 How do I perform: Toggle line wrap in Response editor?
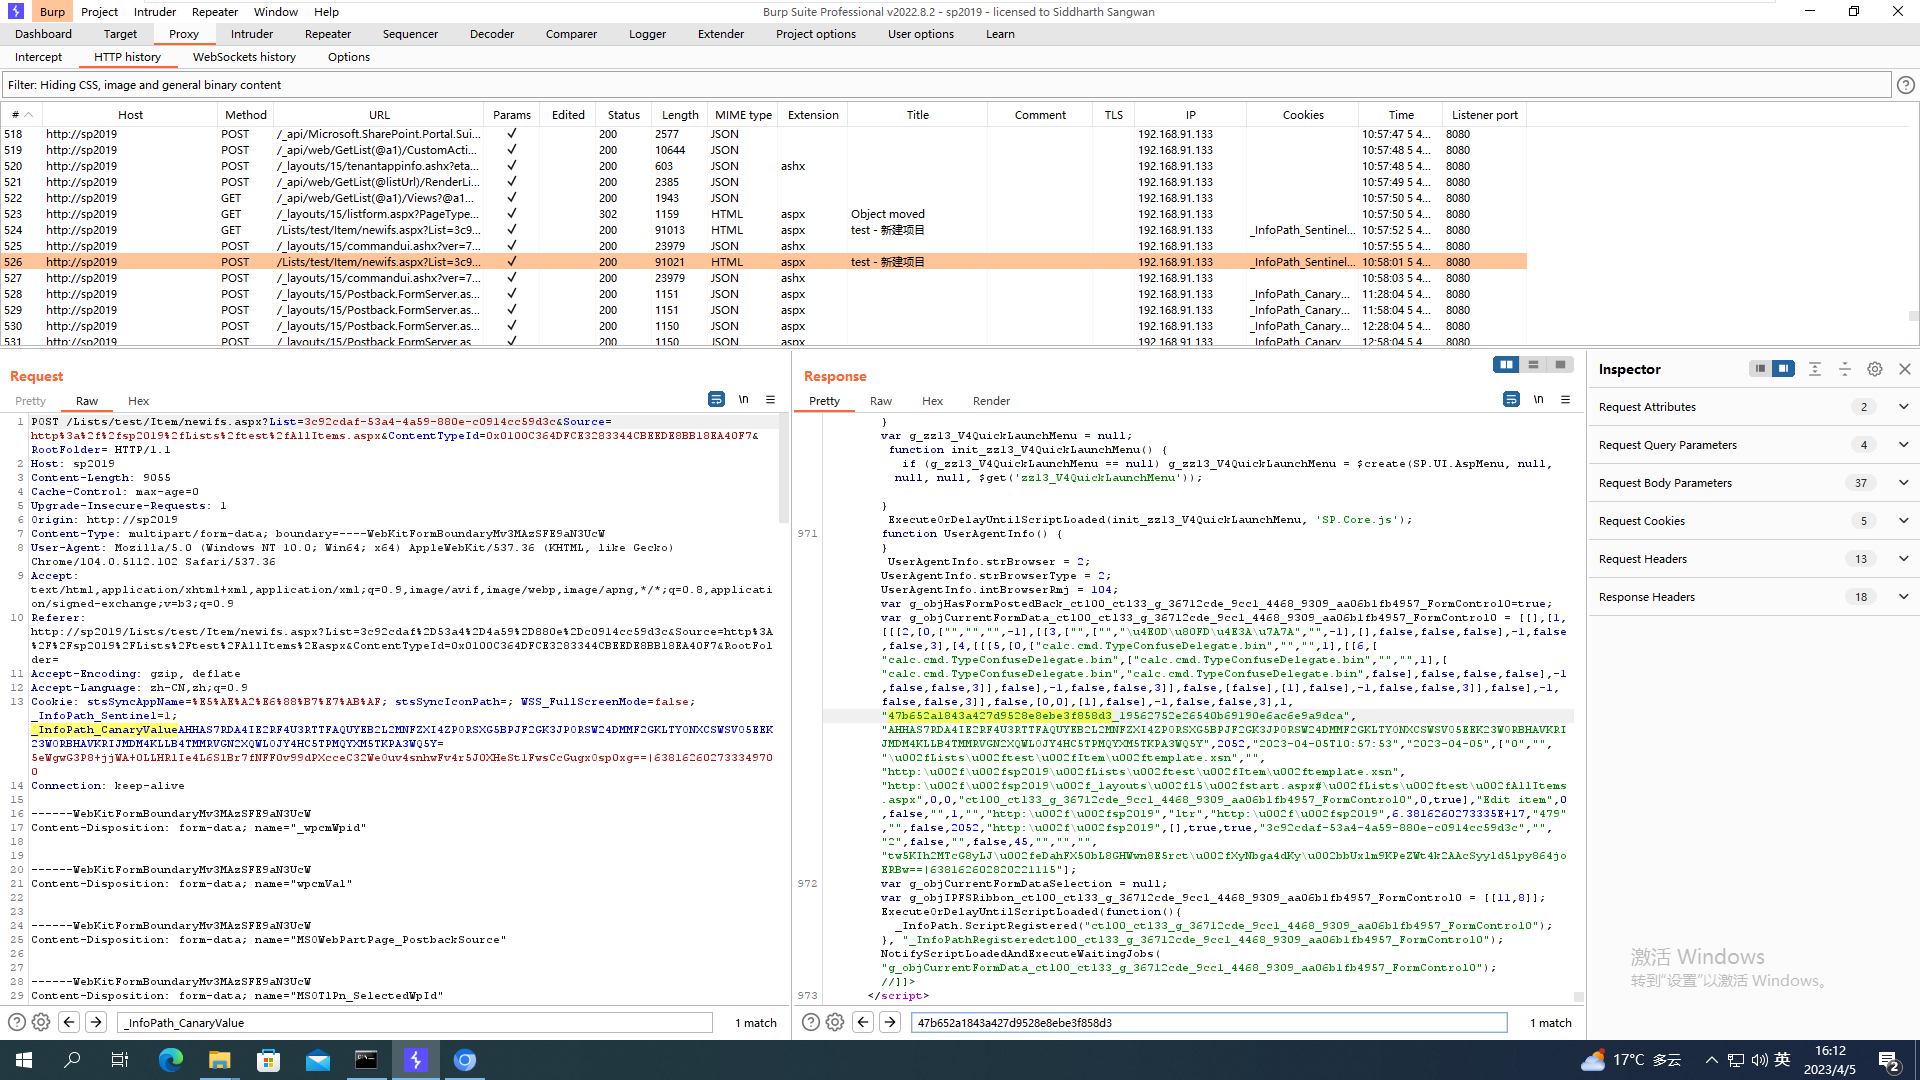point(1511,399)
